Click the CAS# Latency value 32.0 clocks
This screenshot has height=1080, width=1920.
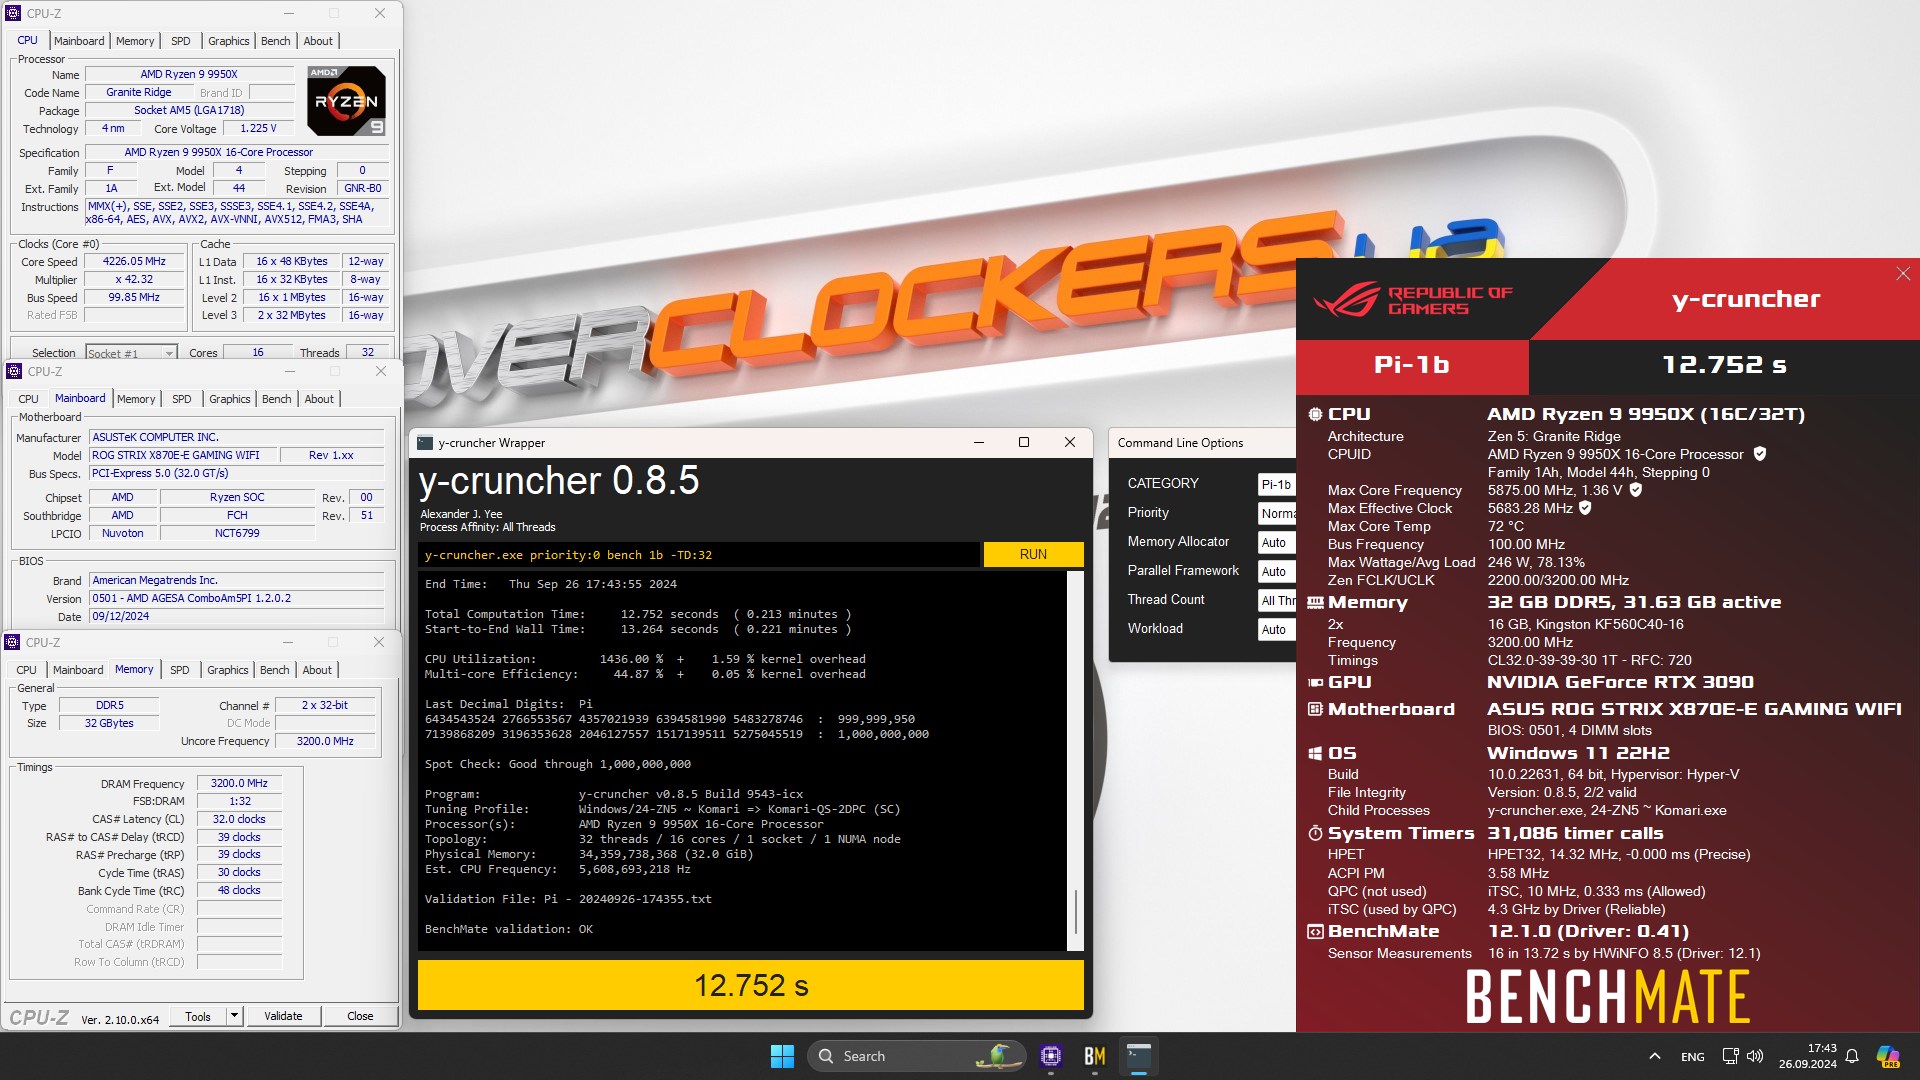[x=239, y=819]
